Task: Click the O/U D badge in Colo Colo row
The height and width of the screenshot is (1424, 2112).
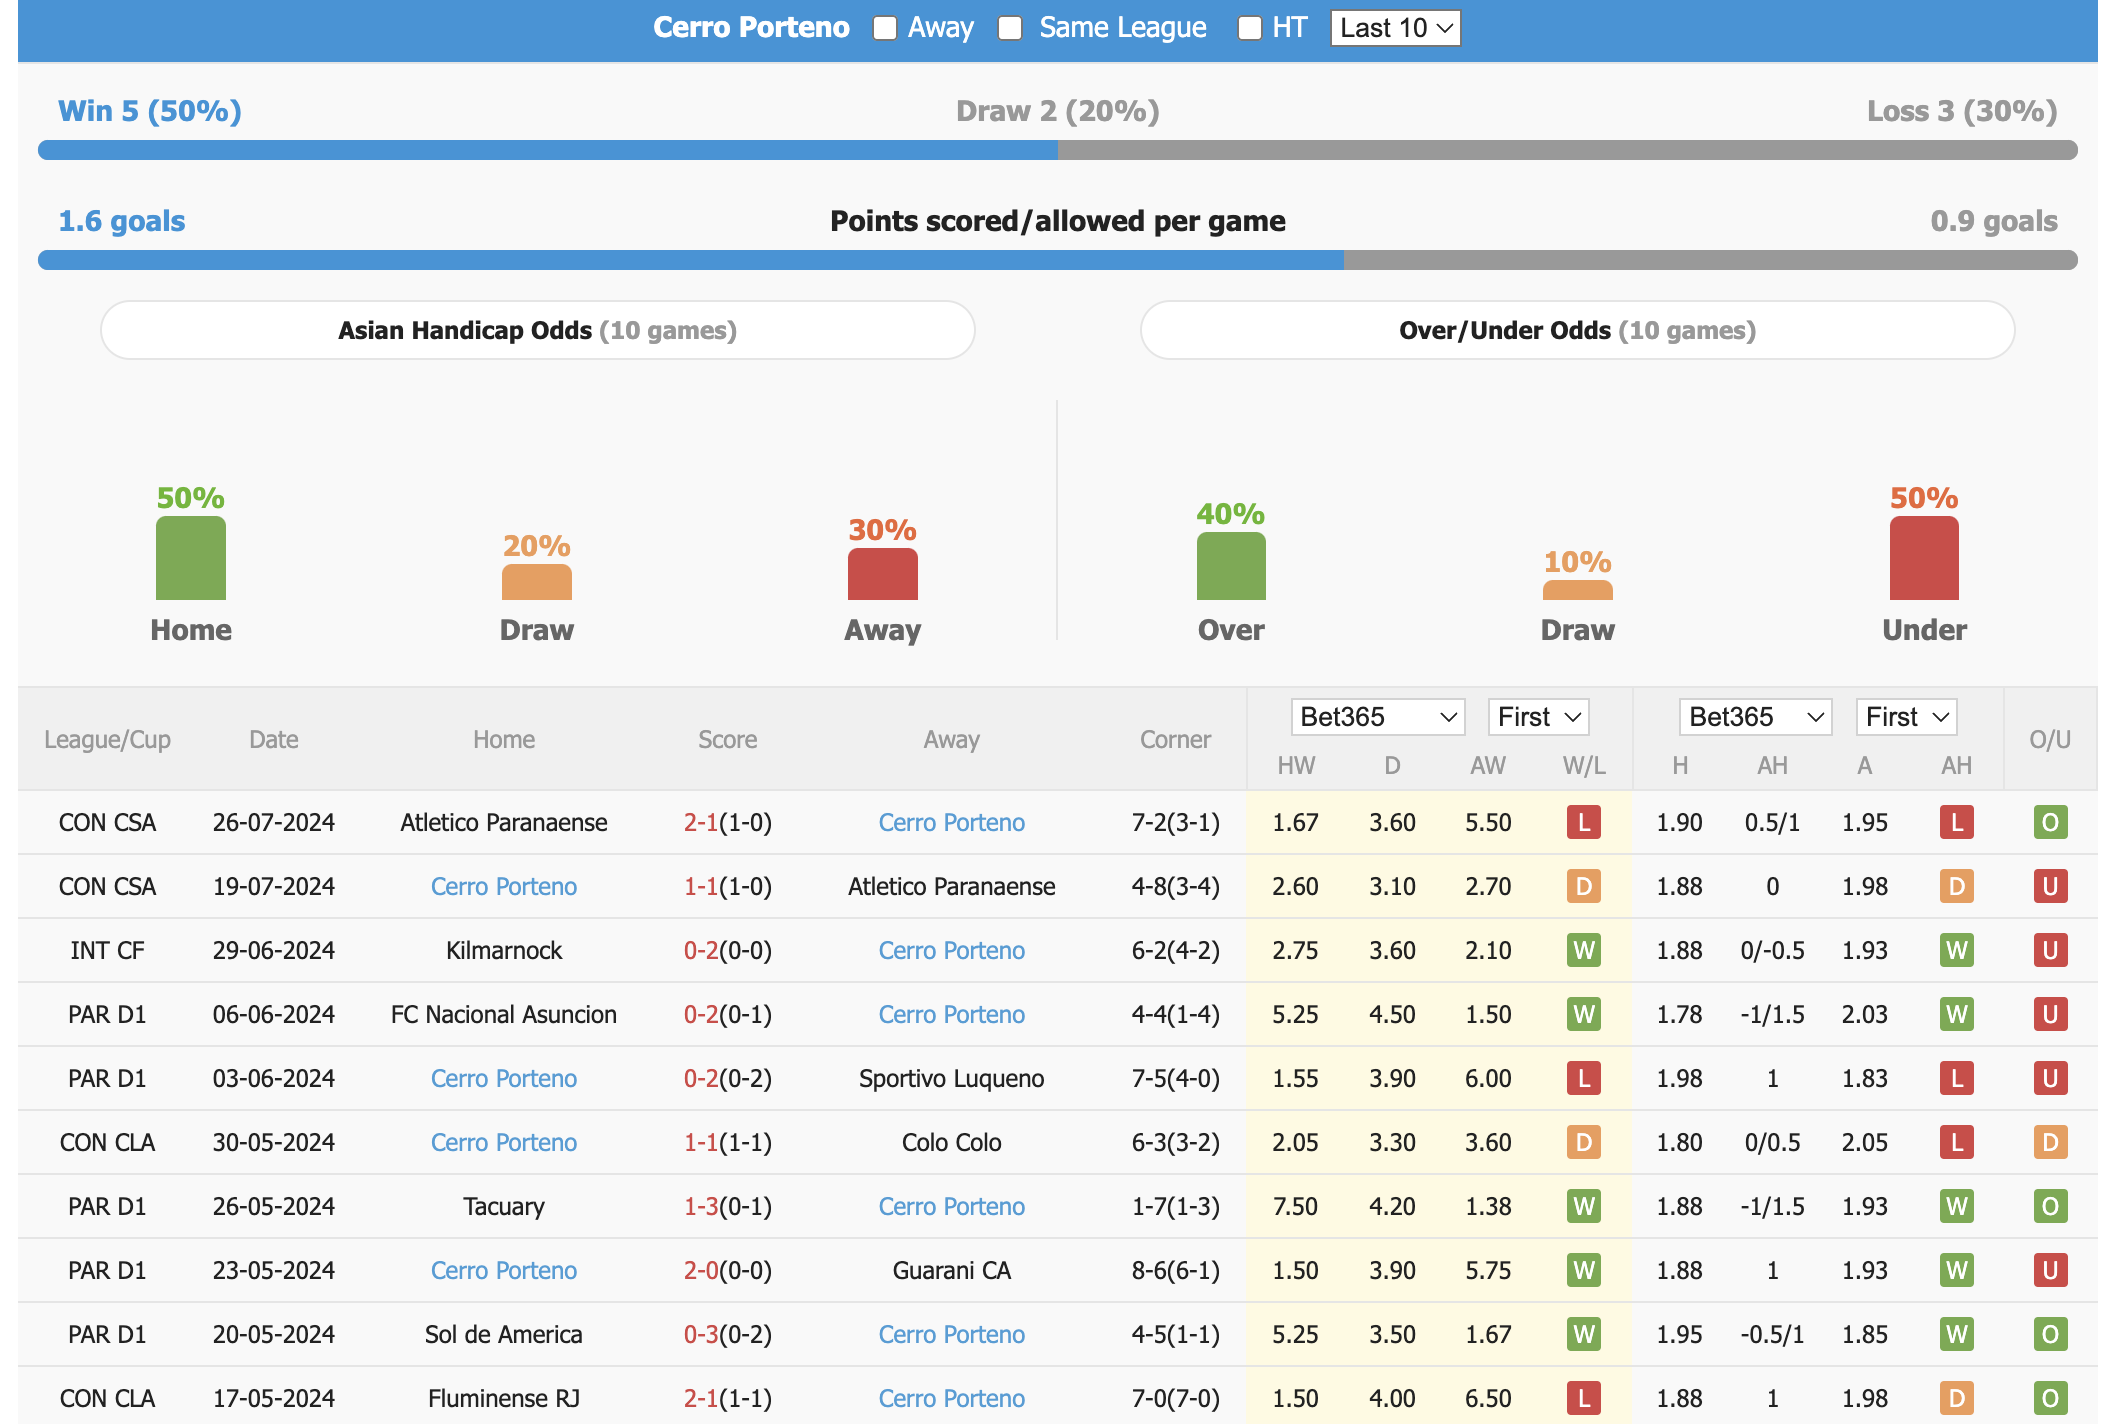Action: (x=2050, y=1142)
